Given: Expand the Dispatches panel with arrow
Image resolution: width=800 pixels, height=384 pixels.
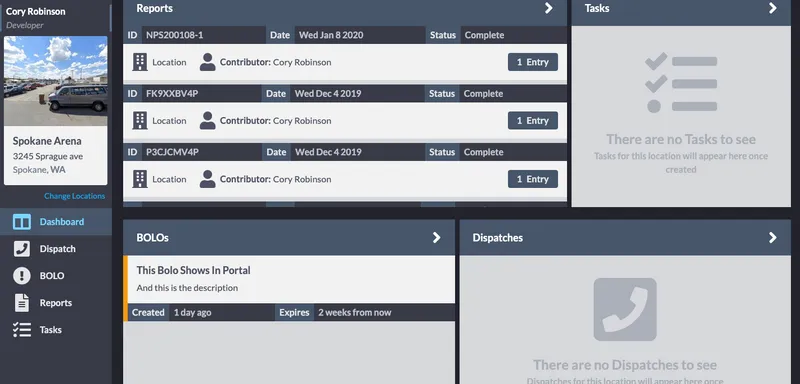Looking at the screenshot, I should [x=772, y=238].
